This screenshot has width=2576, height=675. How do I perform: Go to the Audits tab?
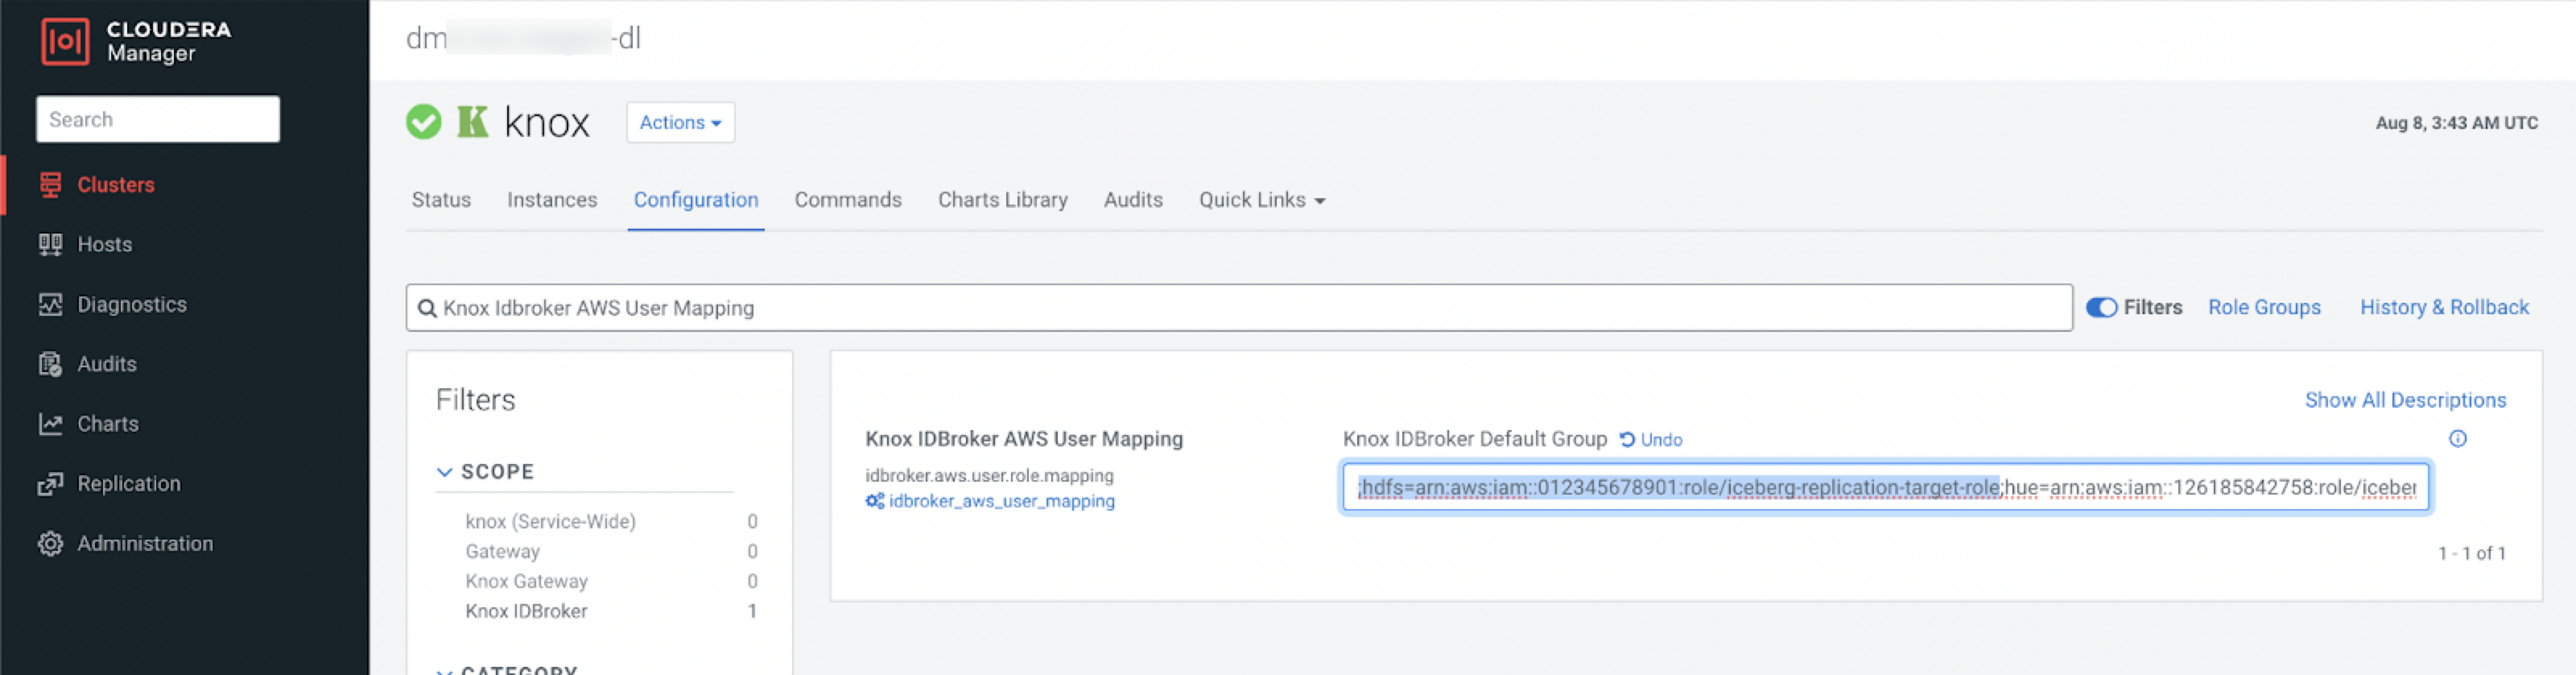1133,200
